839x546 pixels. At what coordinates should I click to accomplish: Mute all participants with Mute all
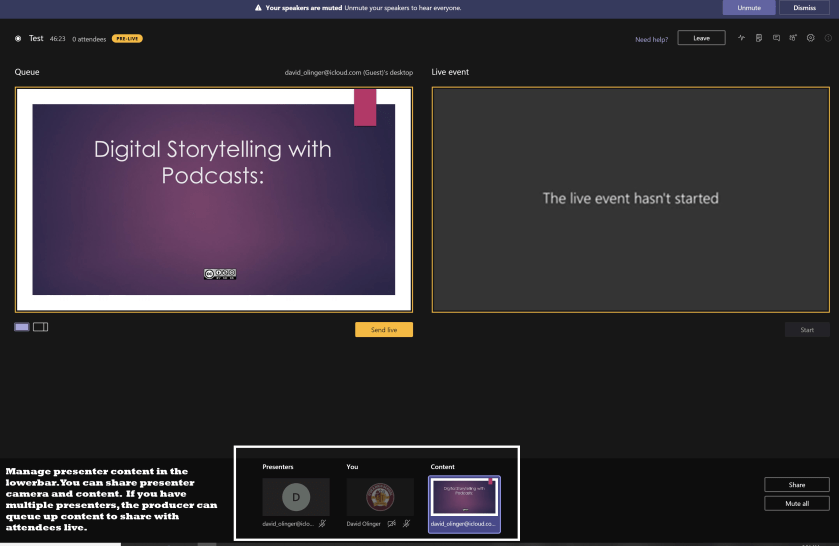click(796, 504)
